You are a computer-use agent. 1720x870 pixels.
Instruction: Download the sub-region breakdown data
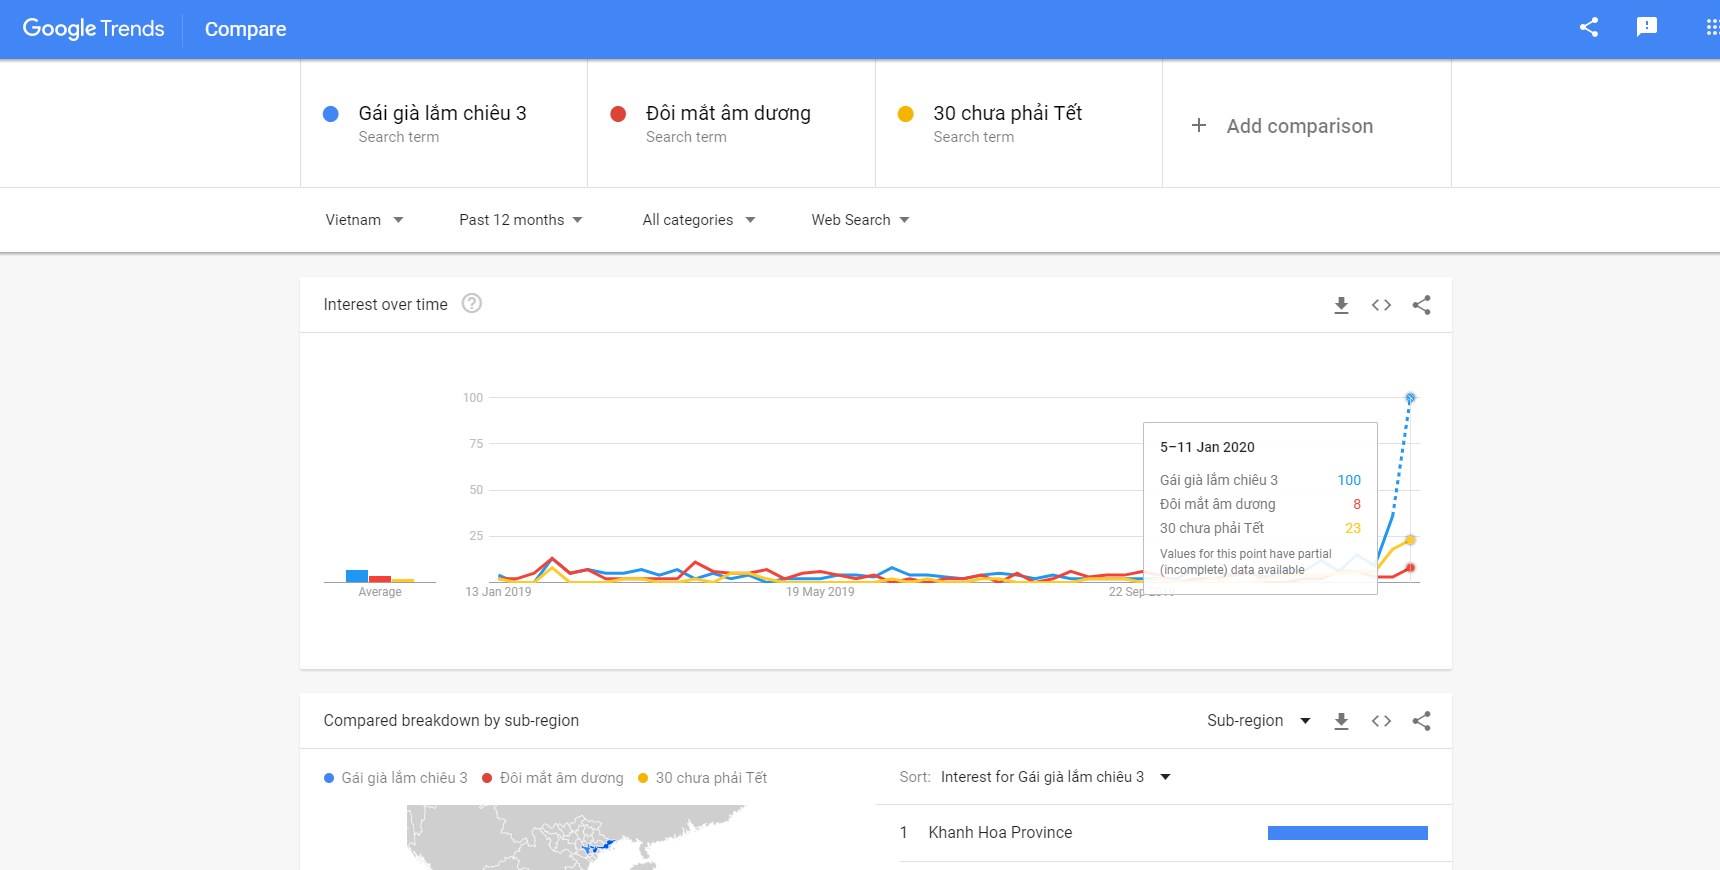point(1341,721)
